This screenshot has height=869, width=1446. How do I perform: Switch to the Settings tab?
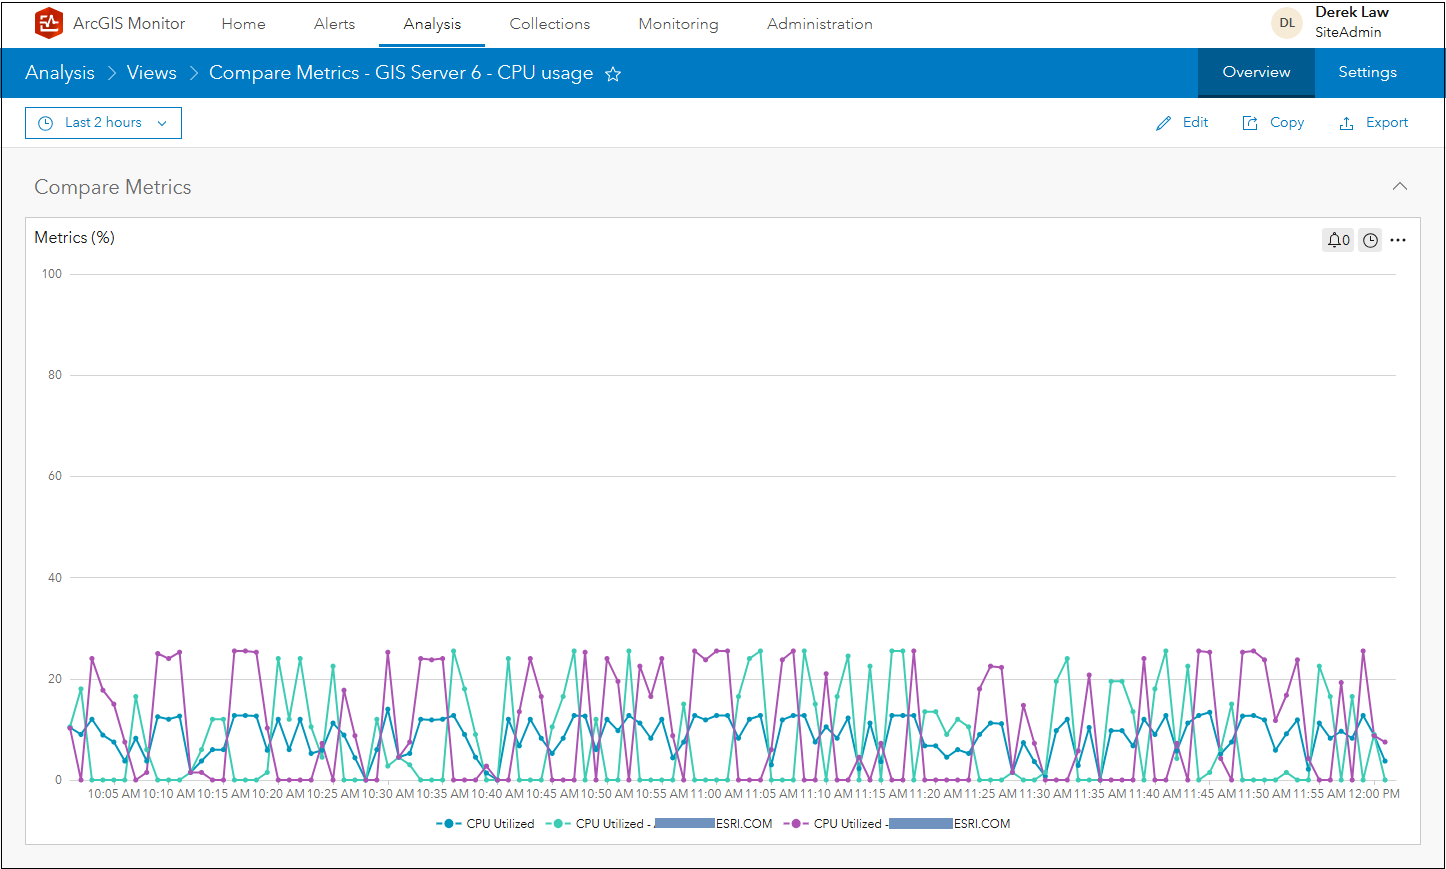[x=1367, y=72]
